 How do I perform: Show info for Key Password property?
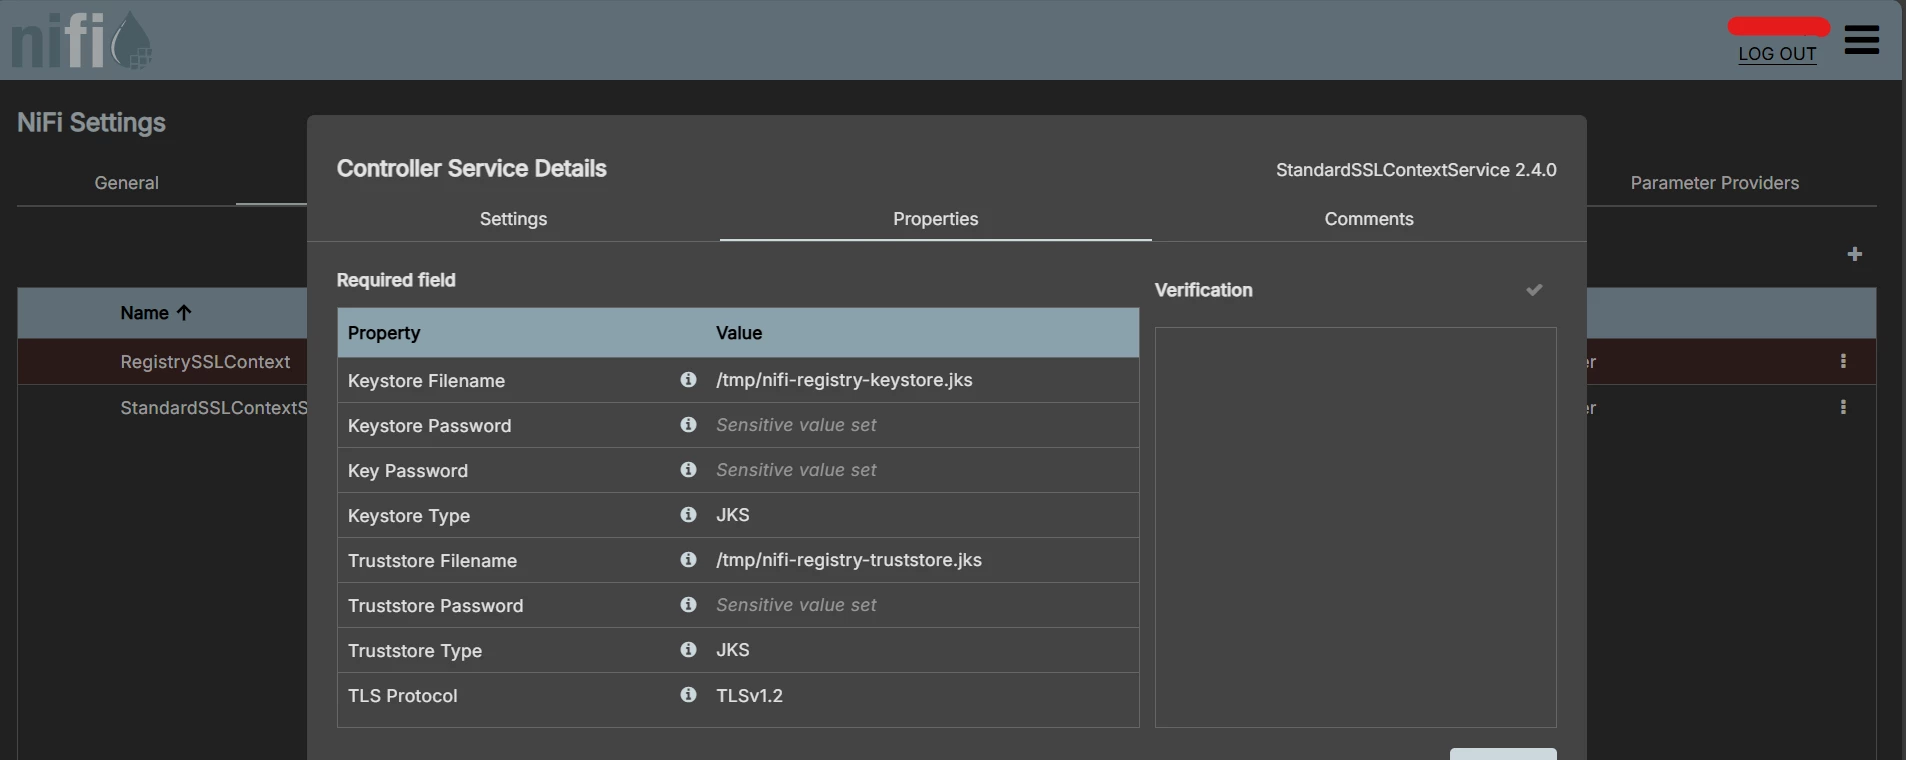pyautogui.click(x=688, y=470)
